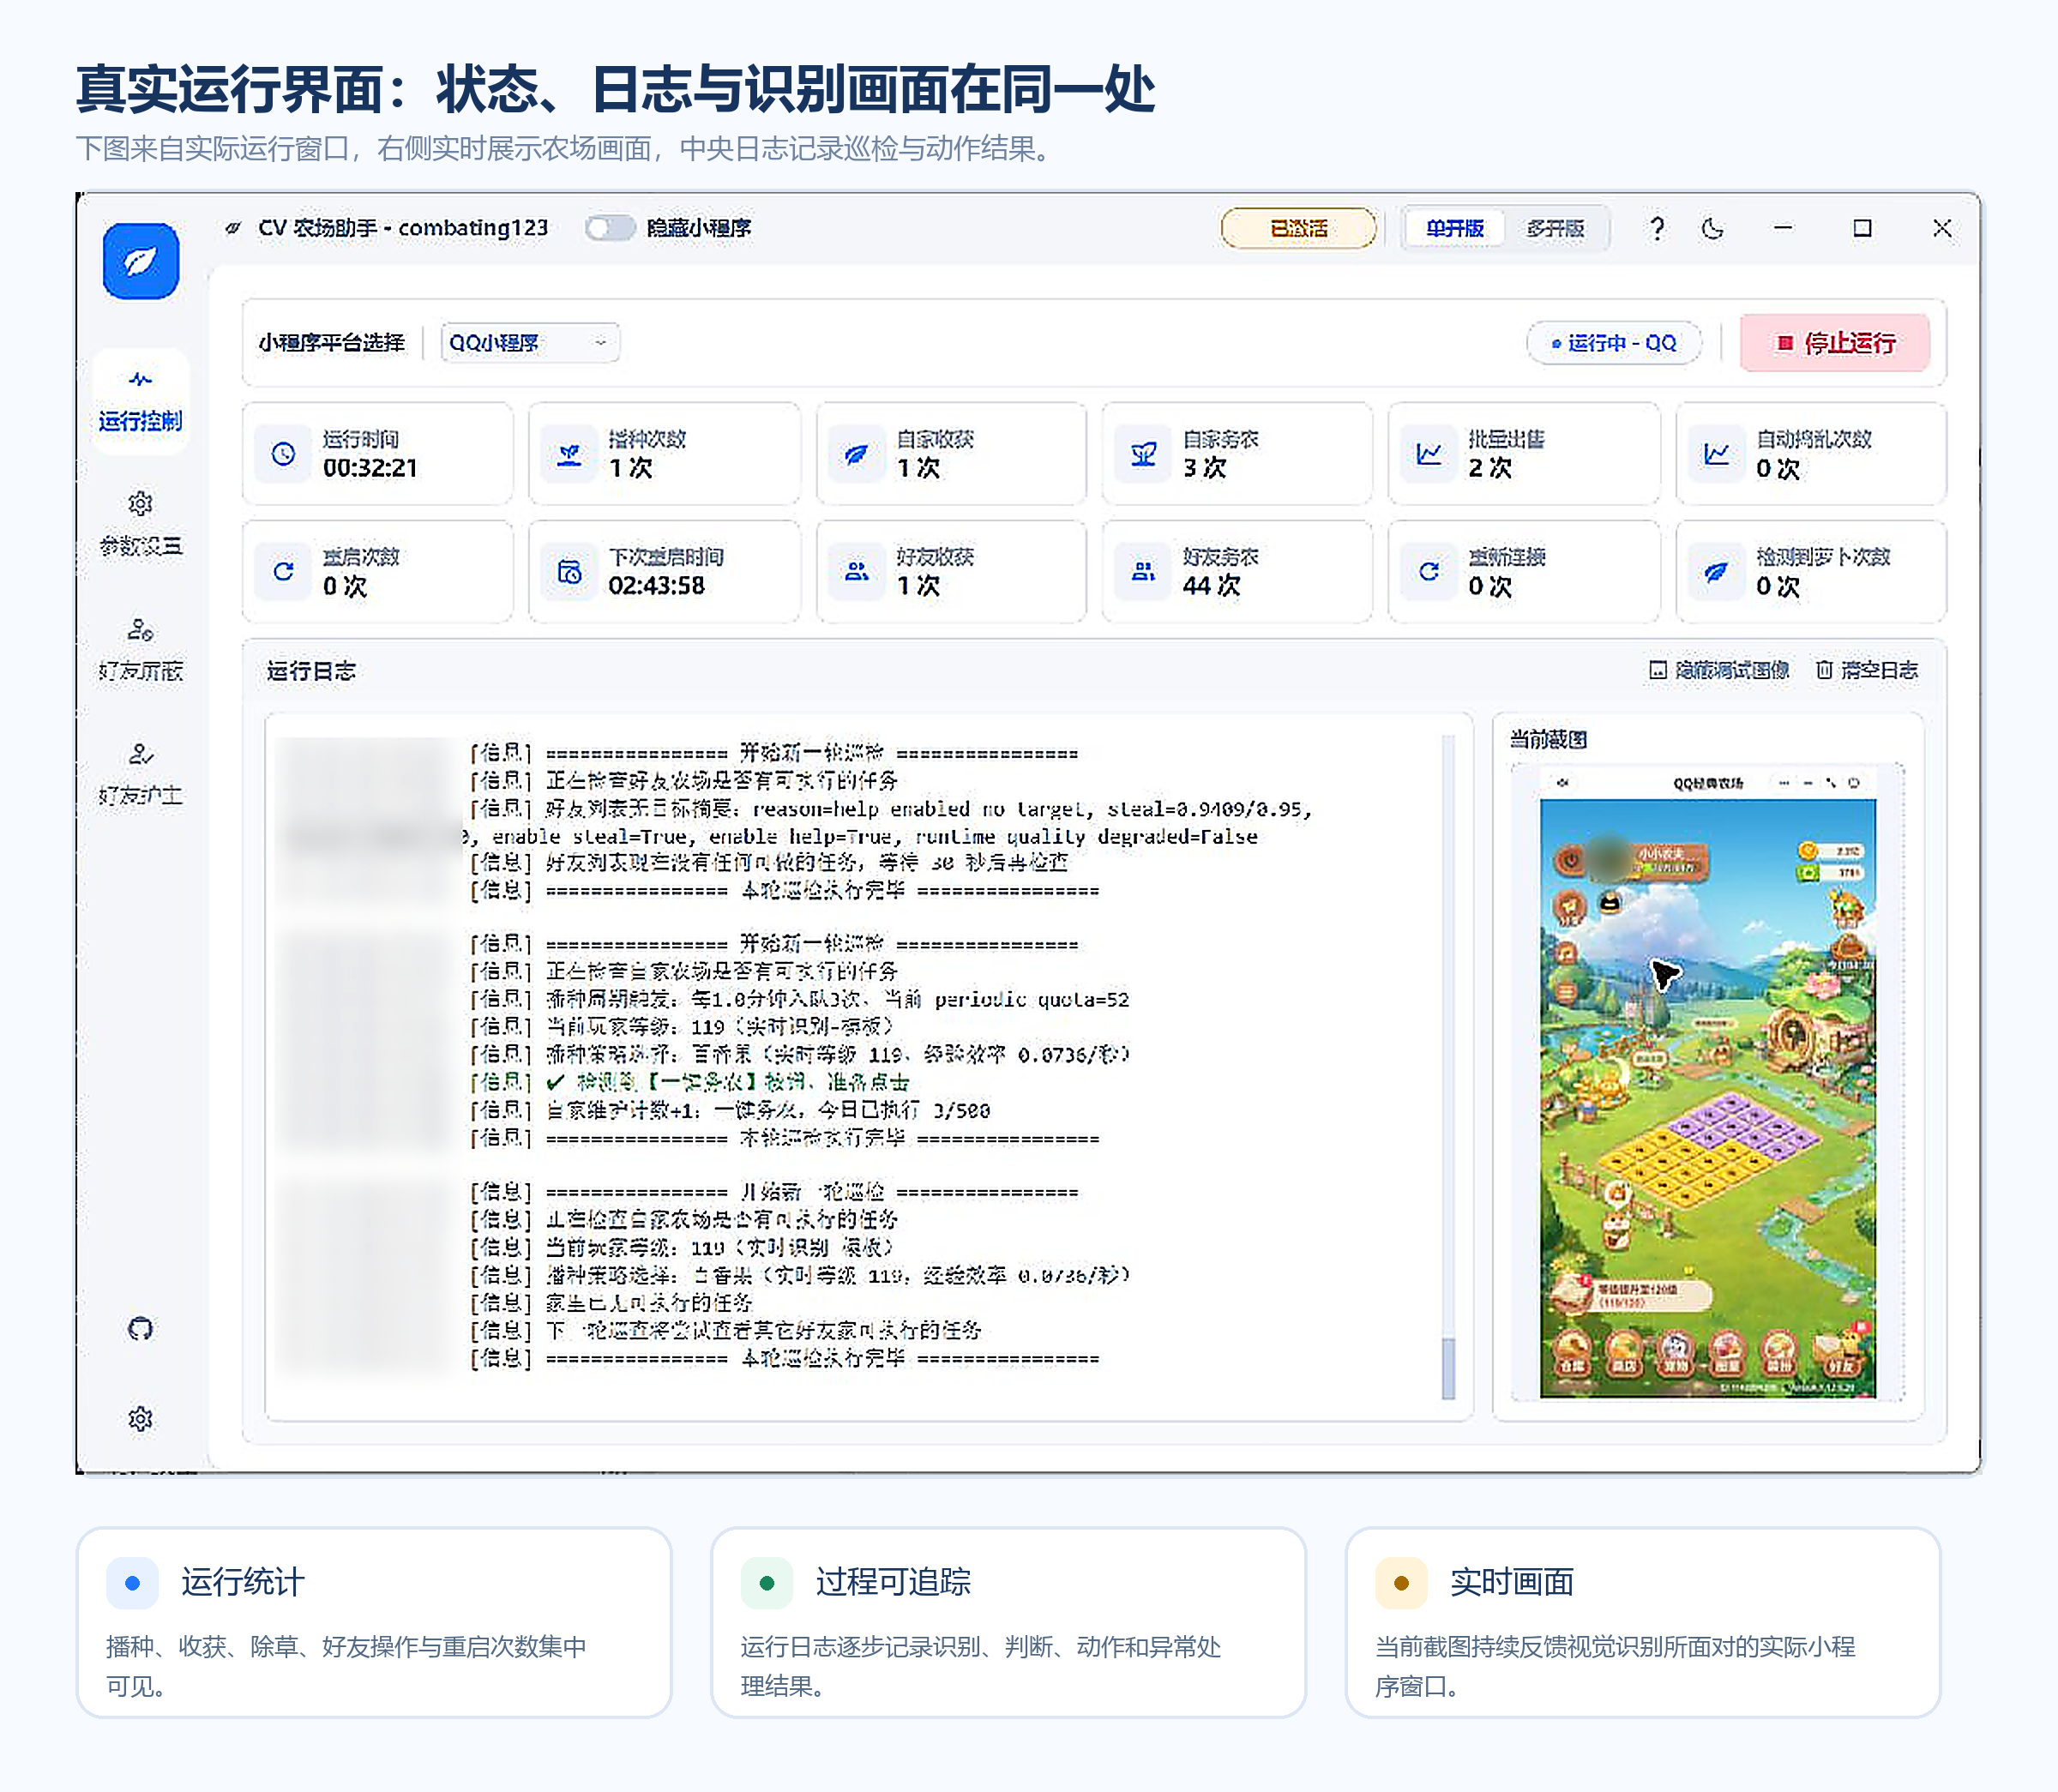This screenshot has width=2058, height=1792.
Task: Click the 运行中 - QQ status pill
Action: point(1614,343)
